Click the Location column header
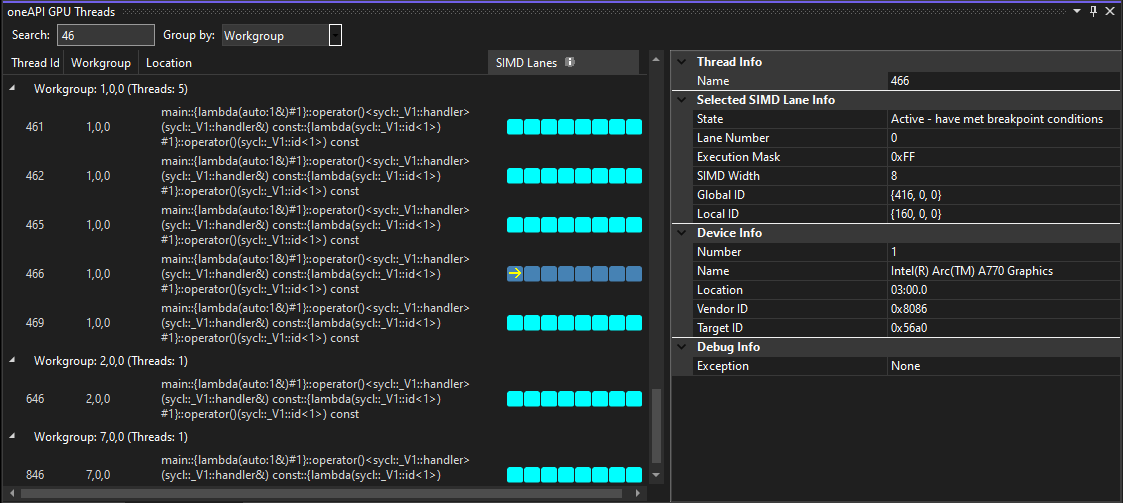This screenshot has height=503, width=1123. click(x=169, y=63)
